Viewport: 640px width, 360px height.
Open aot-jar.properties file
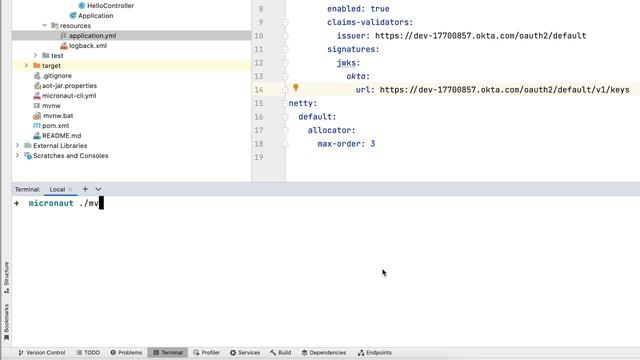tap(69, 86)
